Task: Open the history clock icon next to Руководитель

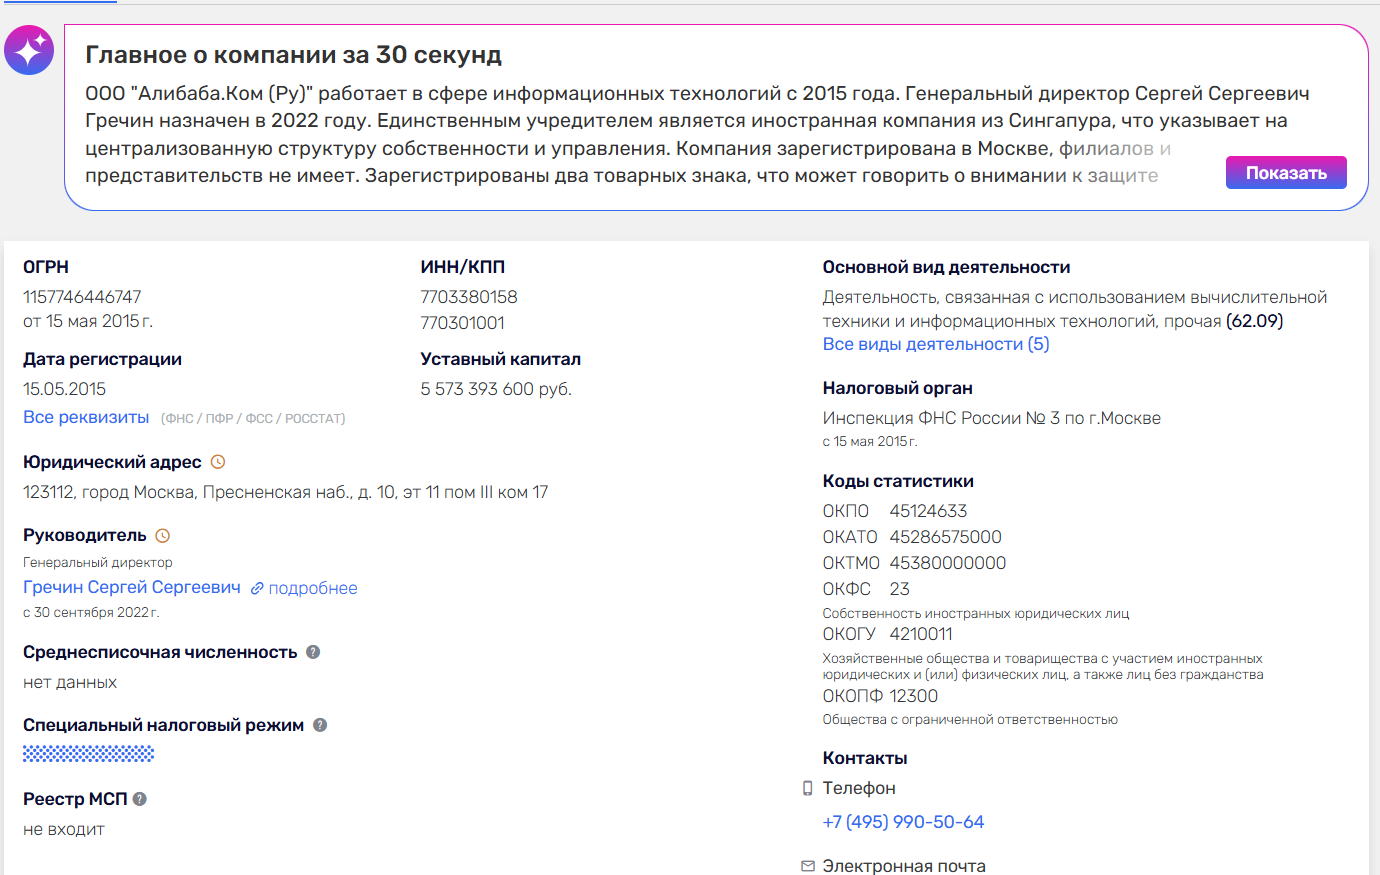Action: 163,536
